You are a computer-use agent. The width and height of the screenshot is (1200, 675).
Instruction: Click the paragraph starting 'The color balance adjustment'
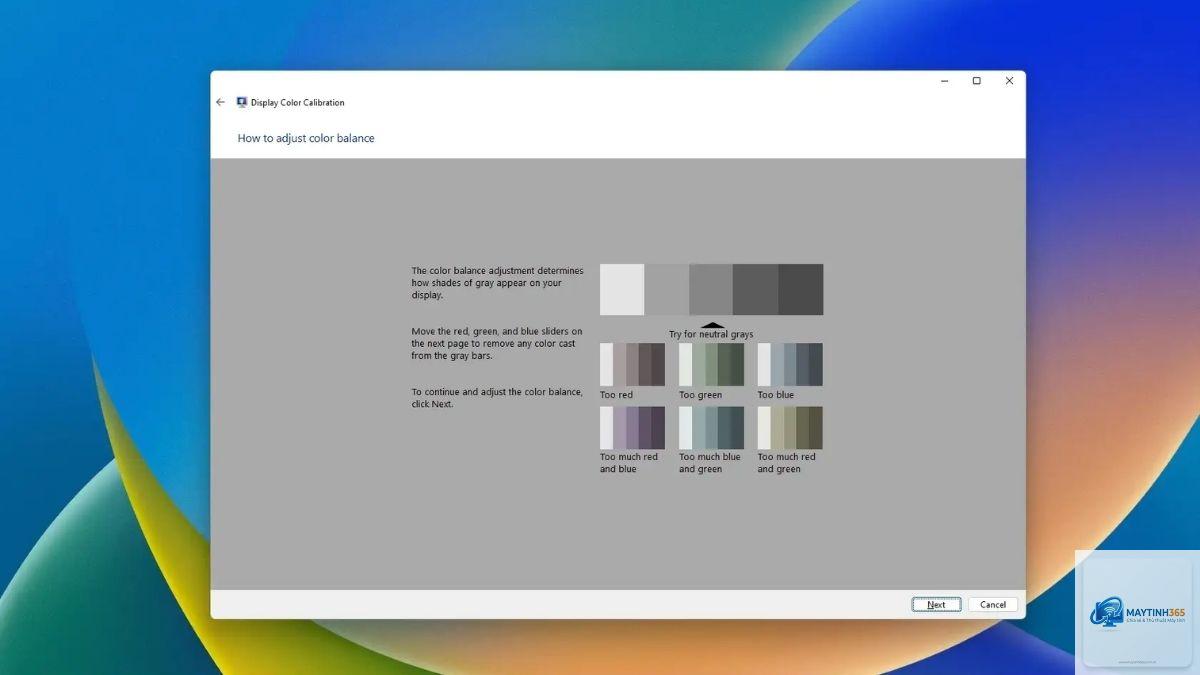pos(497,283)
